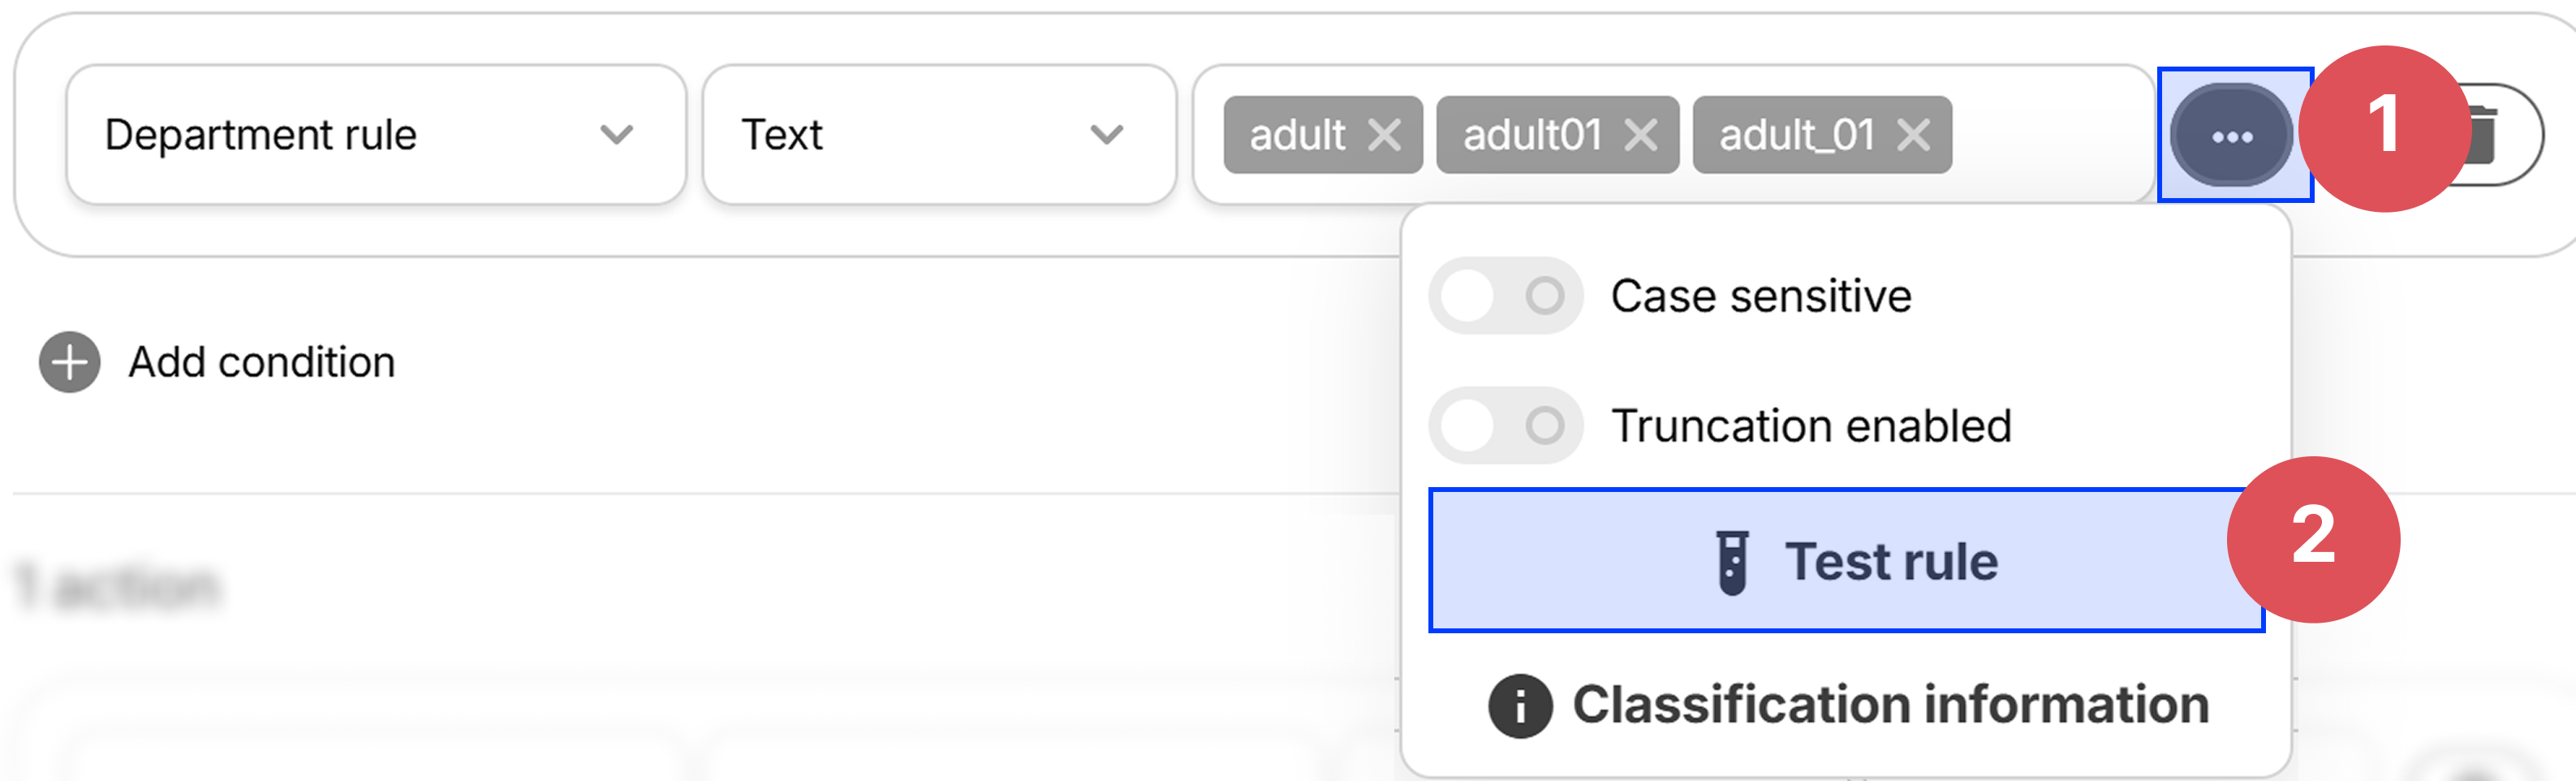Remove the adult01 tag using its X icon

(x=1641, y=134)
